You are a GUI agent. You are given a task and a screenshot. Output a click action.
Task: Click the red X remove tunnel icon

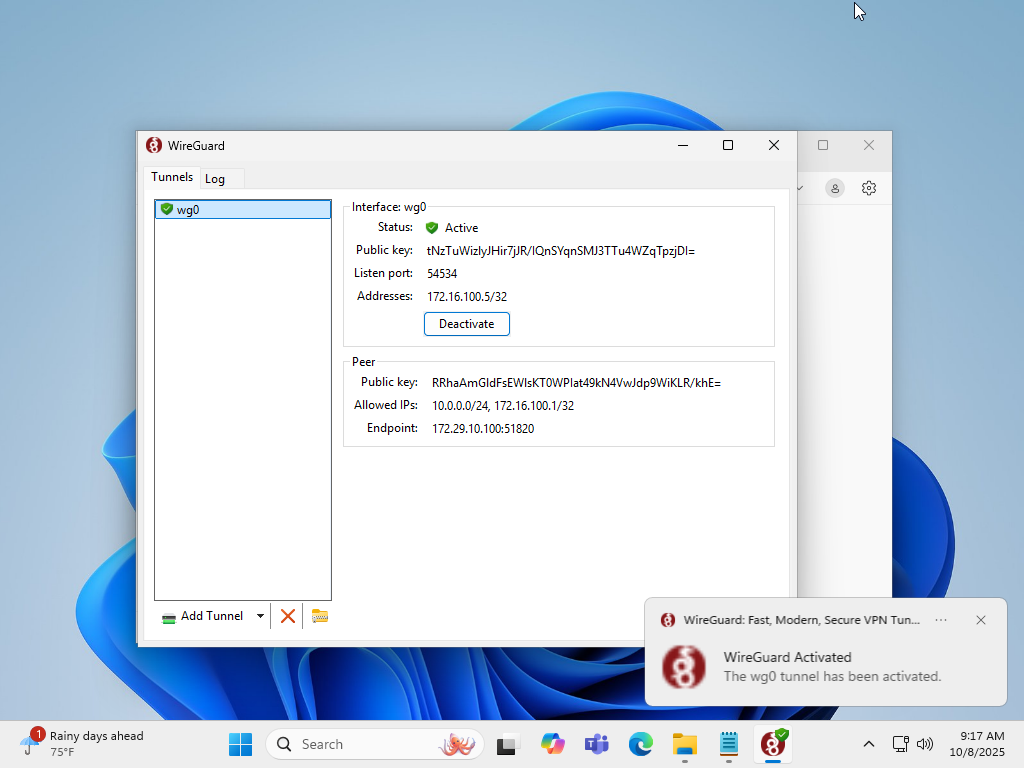288,616
